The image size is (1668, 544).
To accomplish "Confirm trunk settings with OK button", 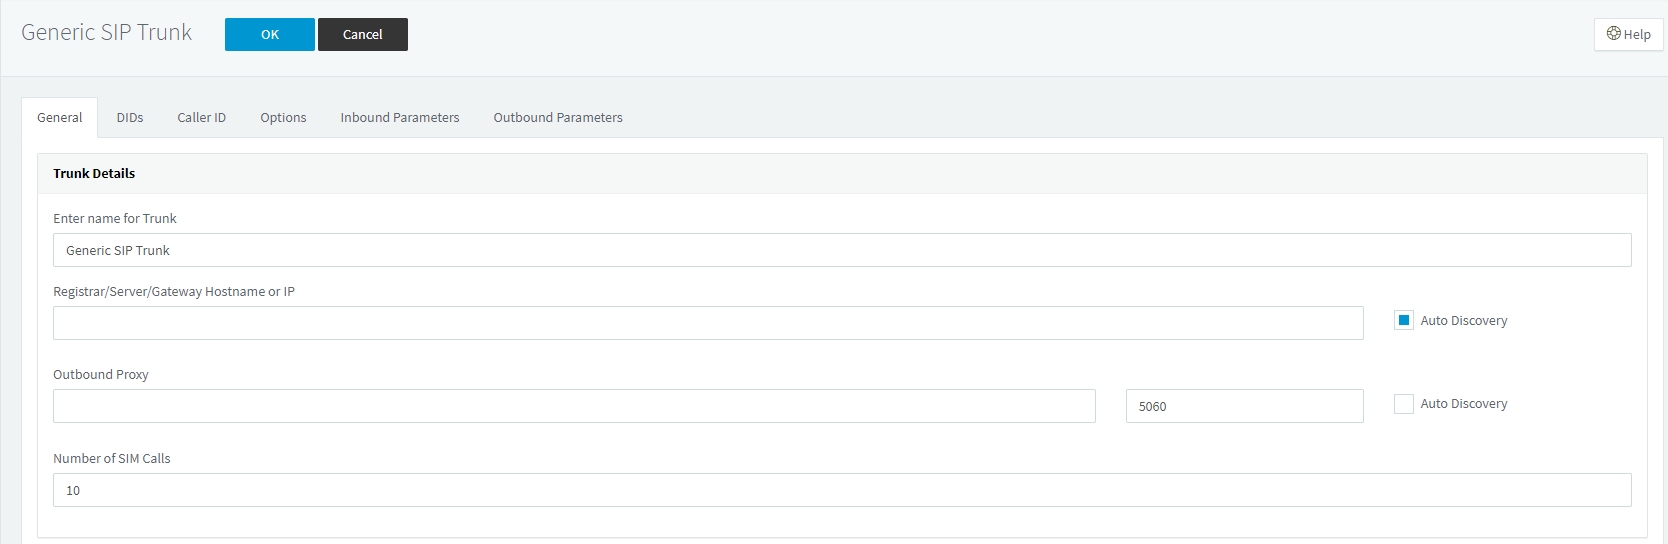I will click(x=269, y=34).
